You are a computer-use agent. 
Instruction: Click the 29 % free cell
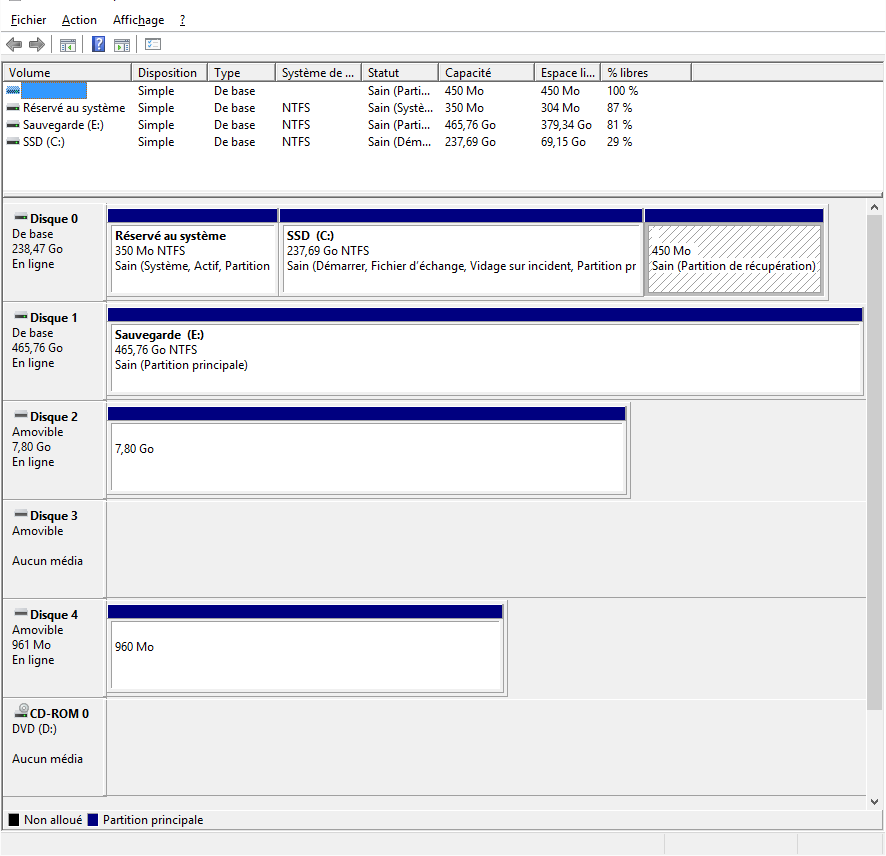pyautogui.click(x=619, y=142)
